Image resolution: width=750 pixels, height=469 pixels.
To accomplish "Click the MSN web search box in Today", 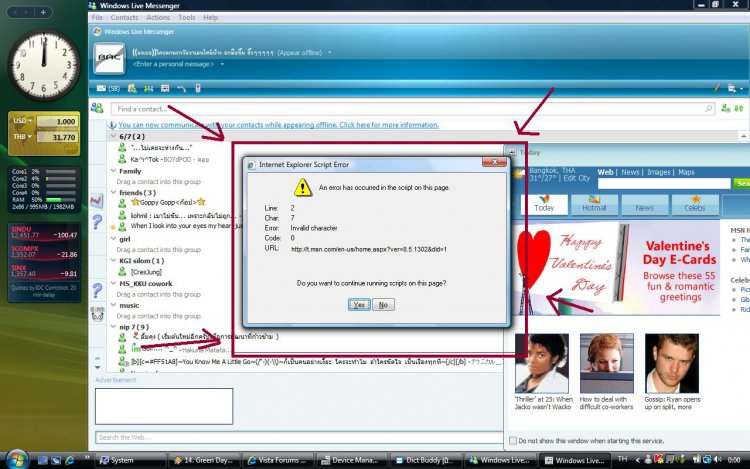I will (x=664, y=184).
